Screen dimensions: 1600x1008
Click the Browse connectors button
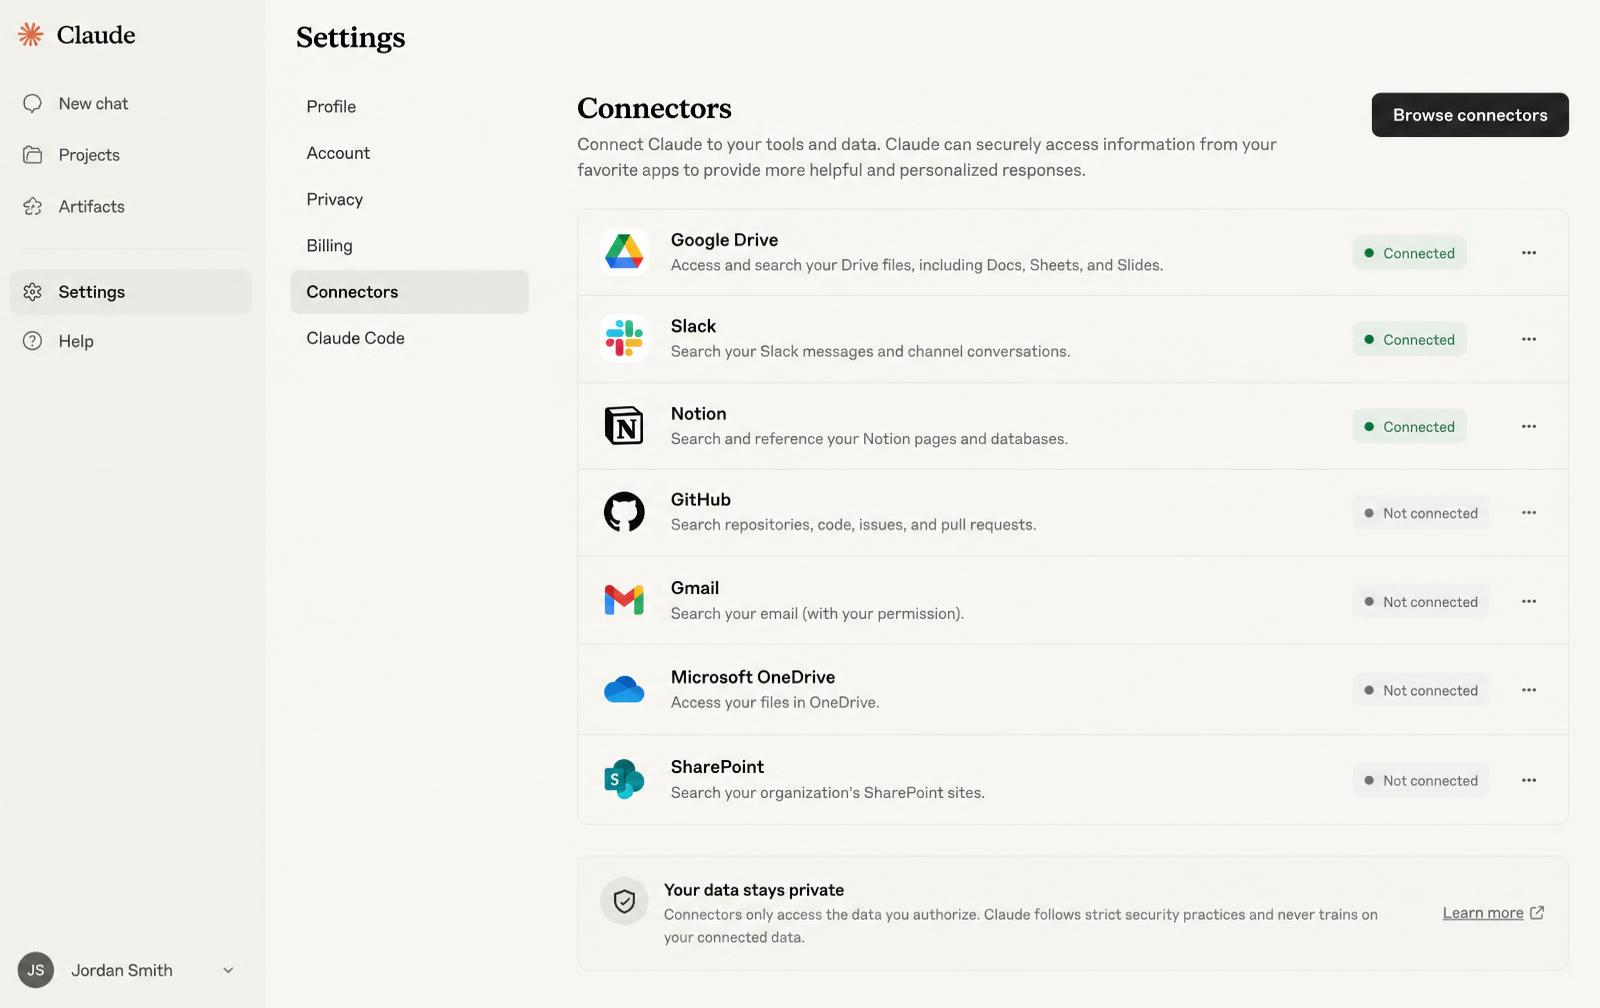(x=1470, y=115)
